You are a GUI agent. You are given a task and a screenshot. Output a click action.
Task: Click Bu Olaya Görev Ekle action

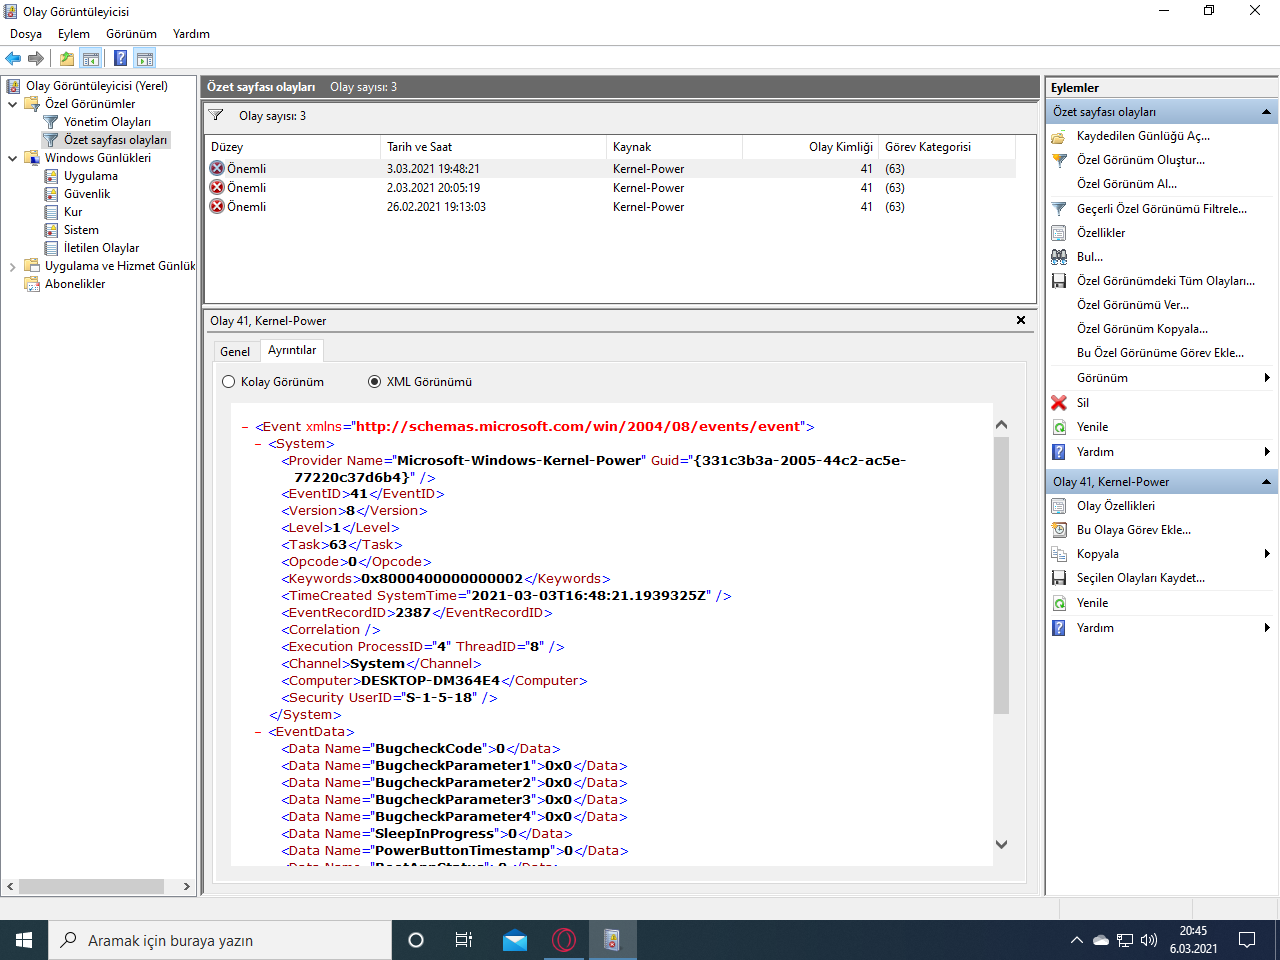(x=1133, y=530)
